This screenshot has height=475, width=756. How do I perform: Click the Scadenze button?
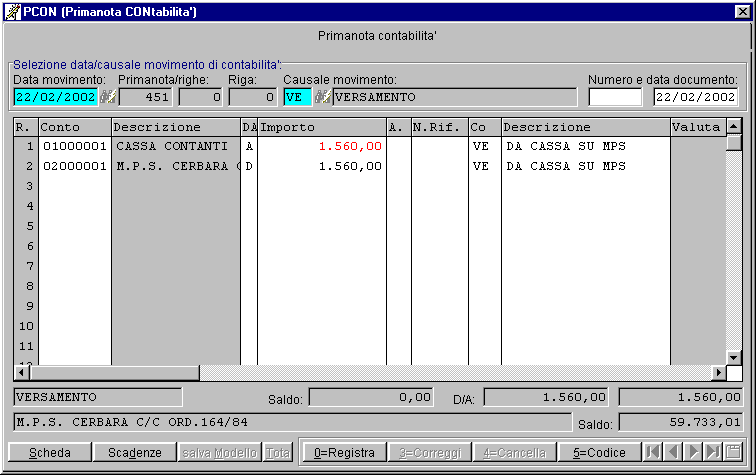pos(135,453)
